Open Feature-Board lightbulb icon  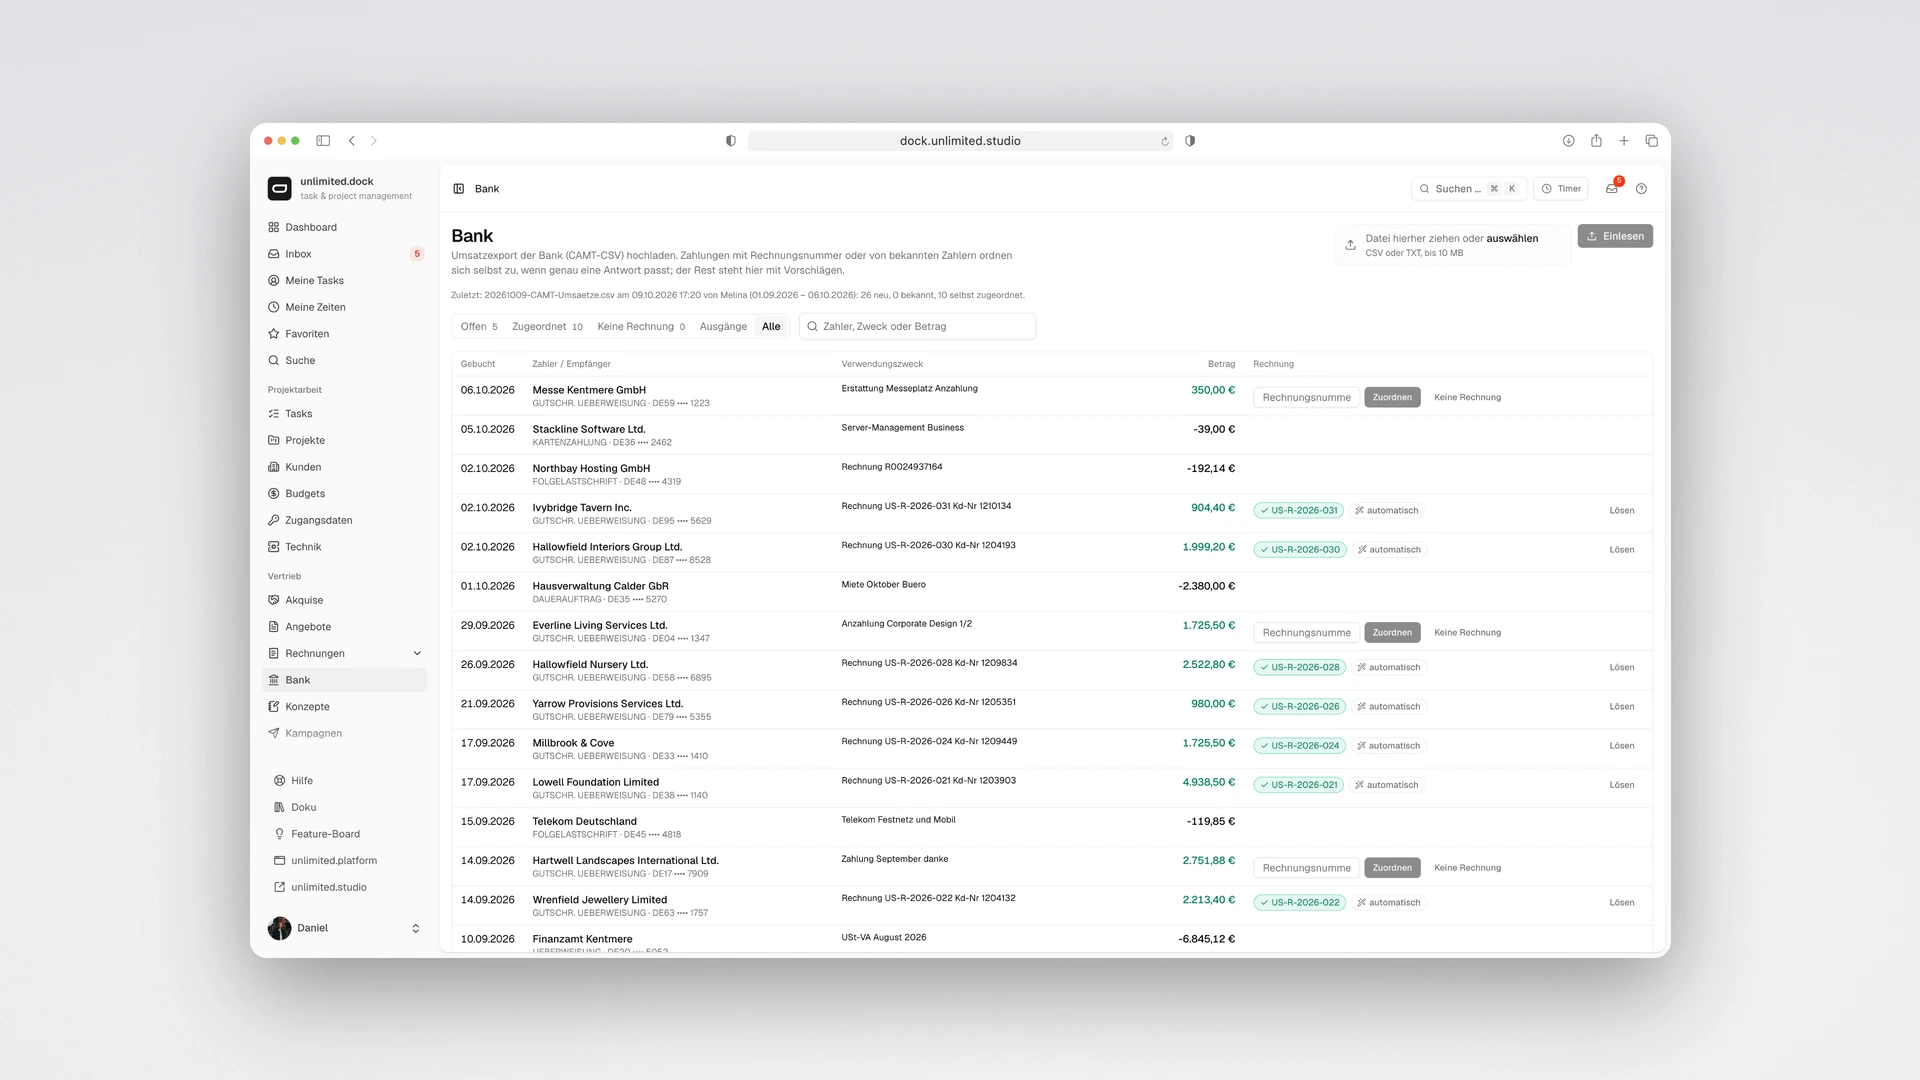pos(279,834)
